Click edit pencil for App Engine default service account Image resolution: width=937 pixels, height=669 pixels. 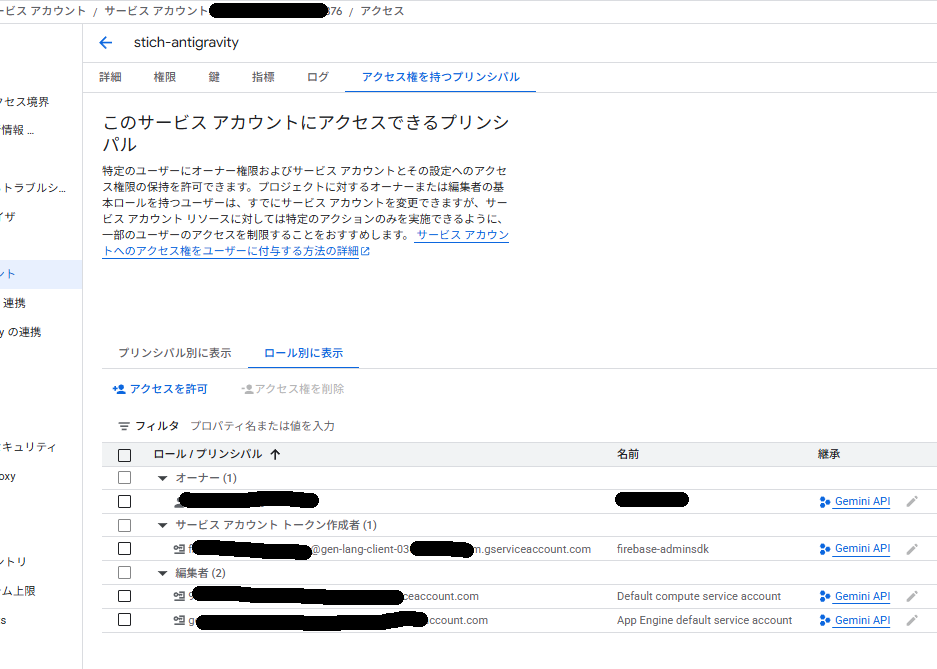pos(911,620)
